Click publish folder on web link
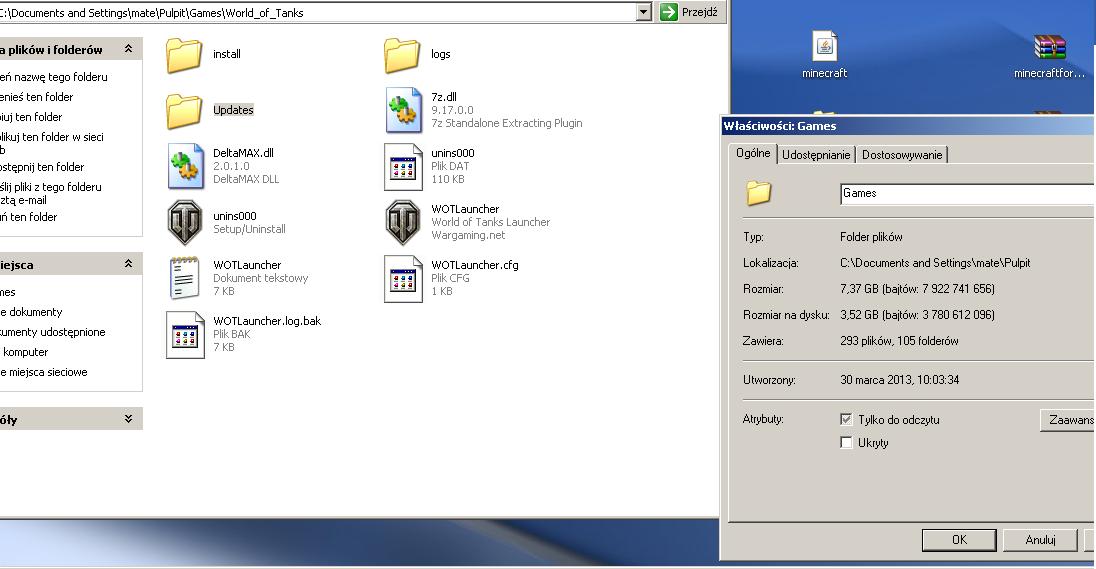The width and height of the screenshot is (1096, 569). tap(52, 143)
